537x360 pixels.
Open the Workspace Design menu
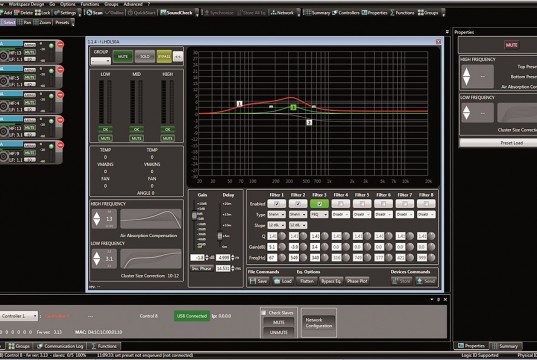(x=26, y=4)
